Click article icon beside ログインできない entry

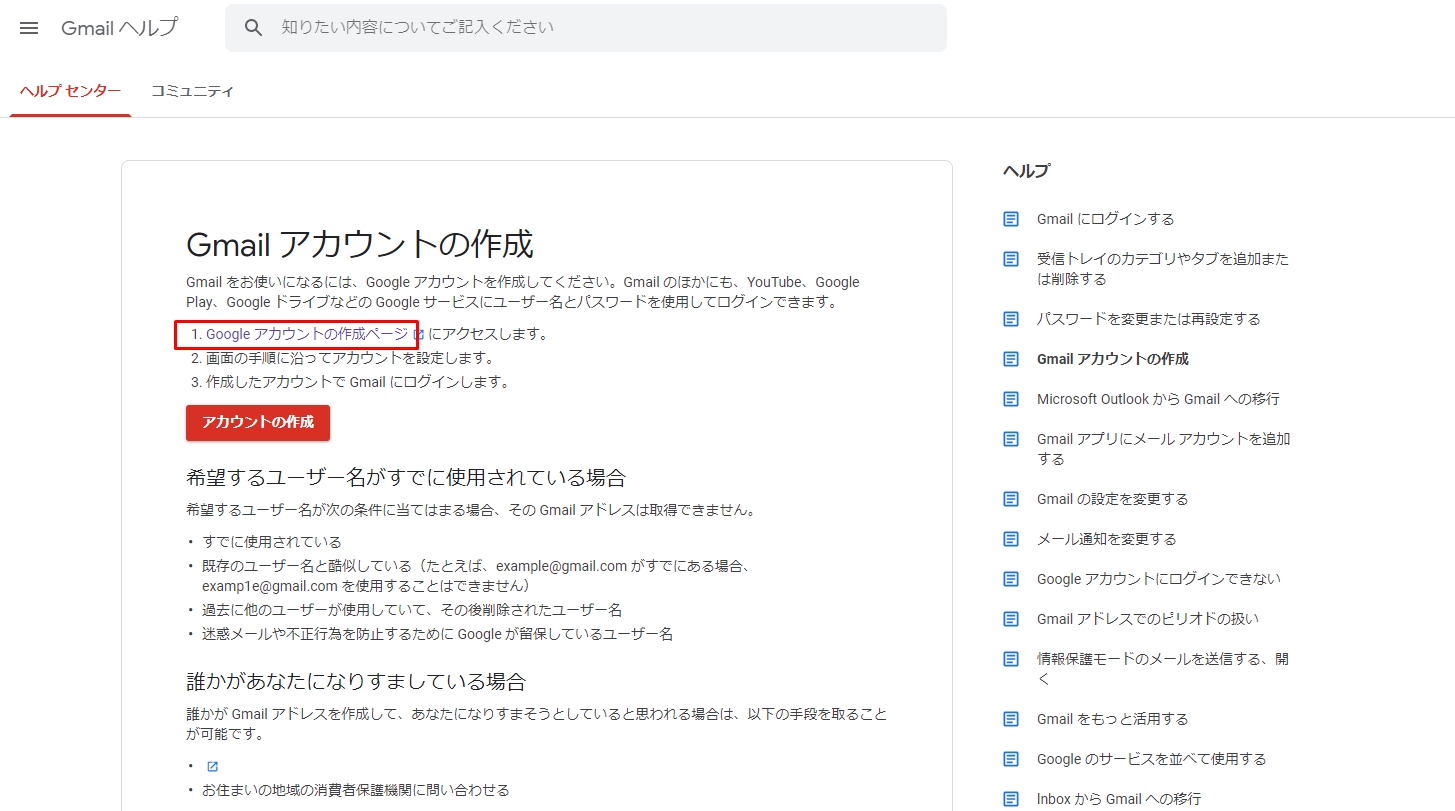click(1011, 579)
